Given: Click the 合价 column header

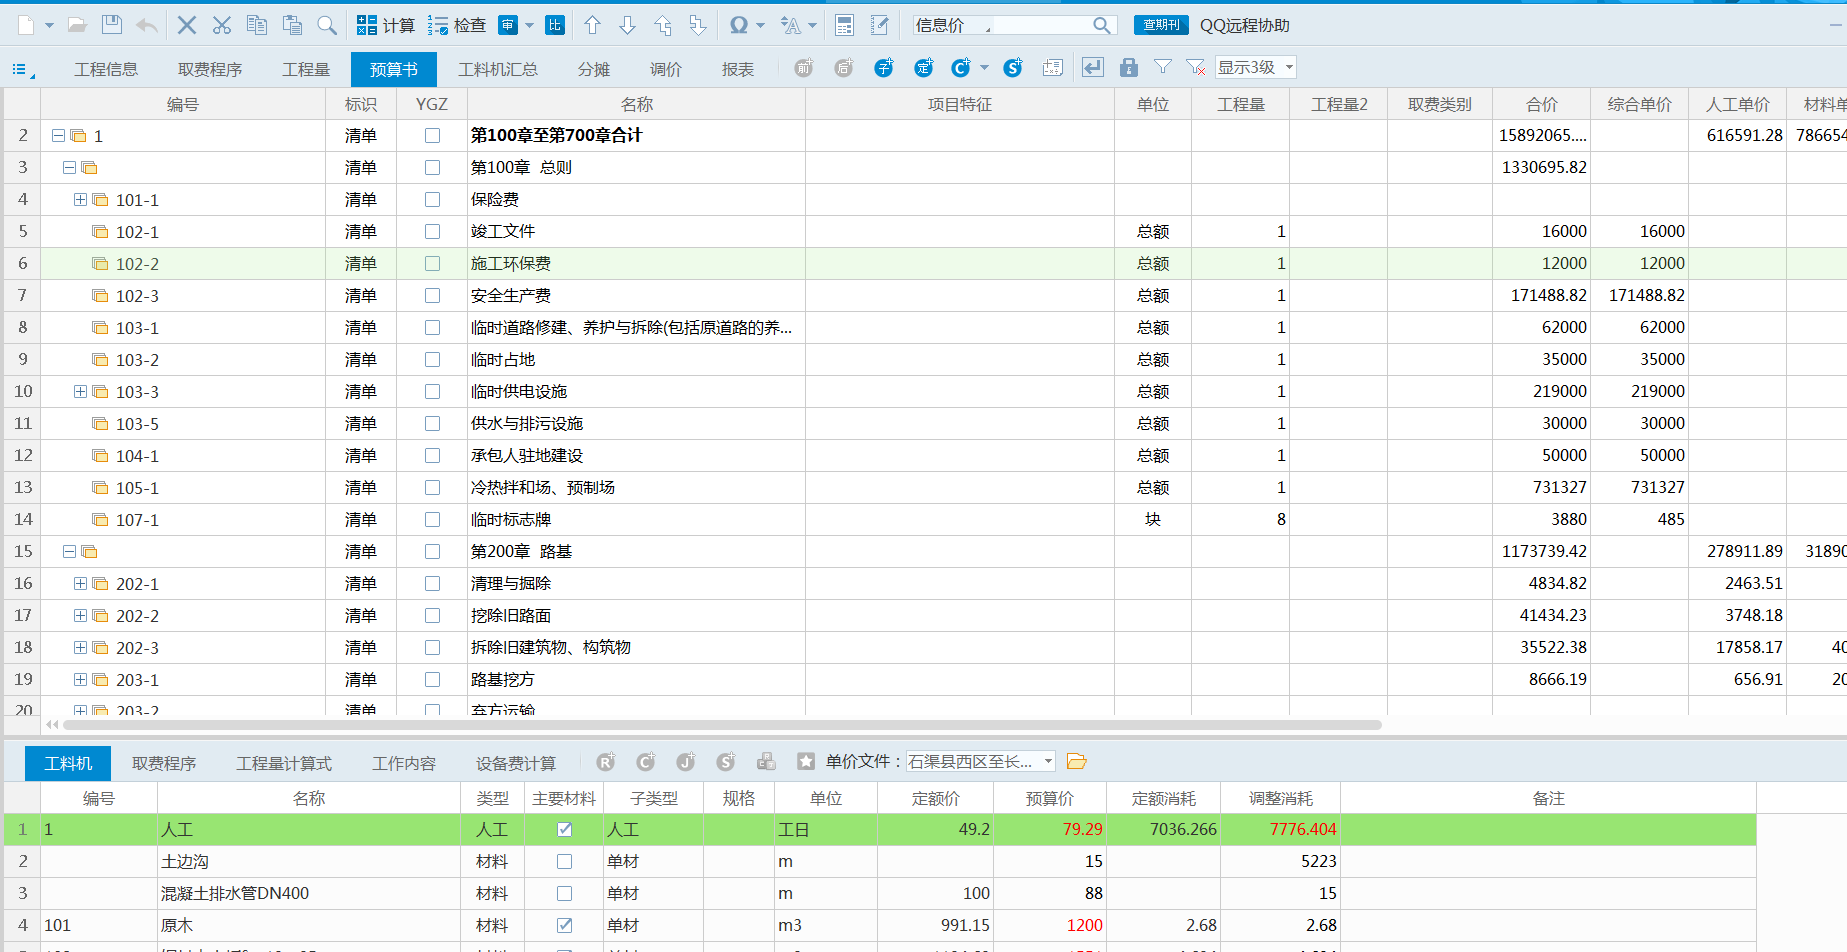Looking at the screenshot, I should [1541, 104].
